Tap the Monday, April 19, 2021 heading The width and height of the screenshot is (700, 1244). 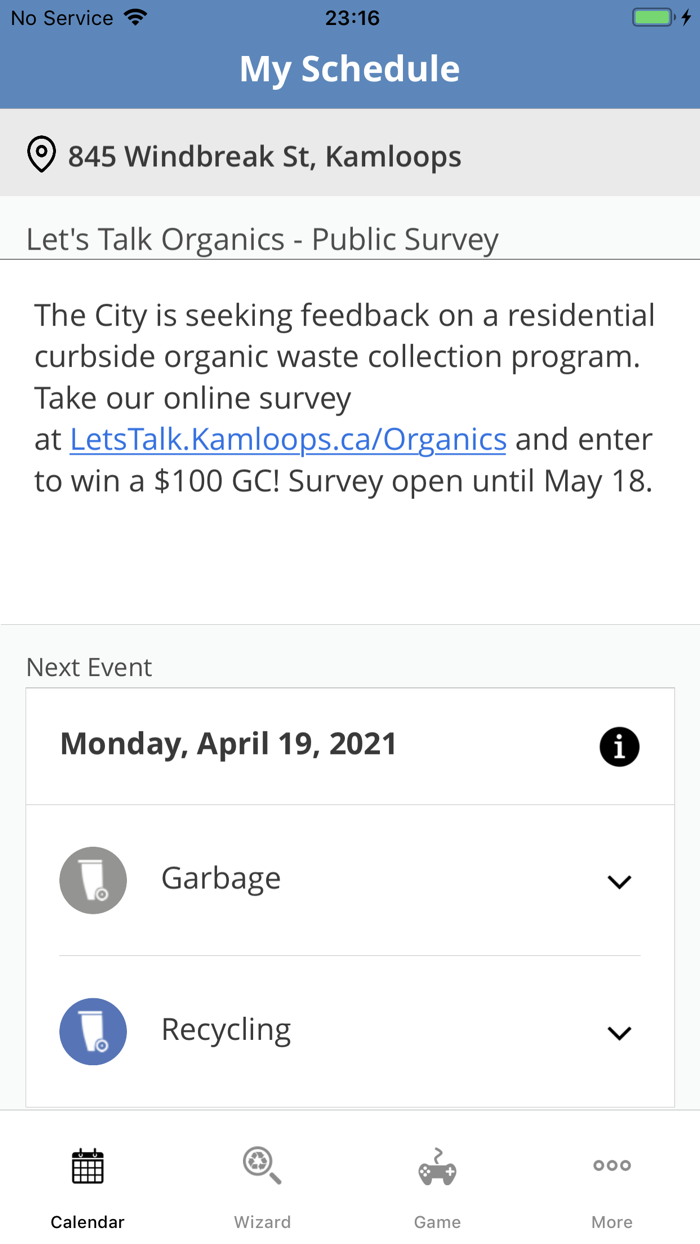[227, 744]
